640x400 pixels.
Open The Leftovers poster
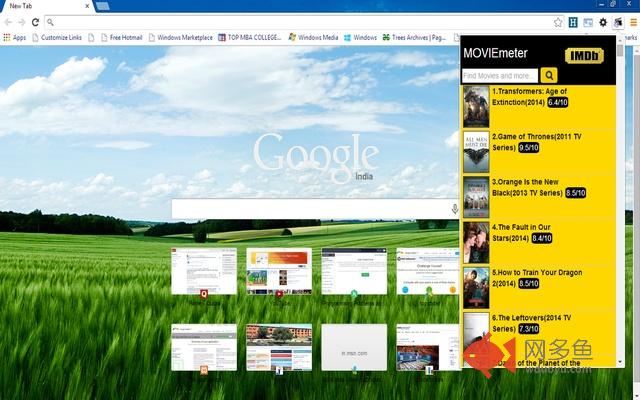(476, 333)
